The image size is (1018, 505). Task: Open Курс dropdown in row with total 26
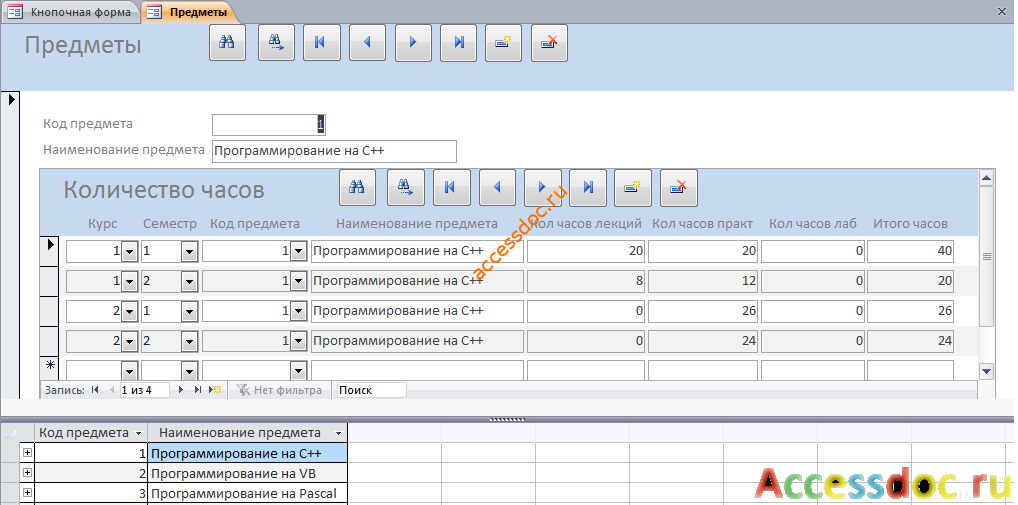click(x=130, y=311)
